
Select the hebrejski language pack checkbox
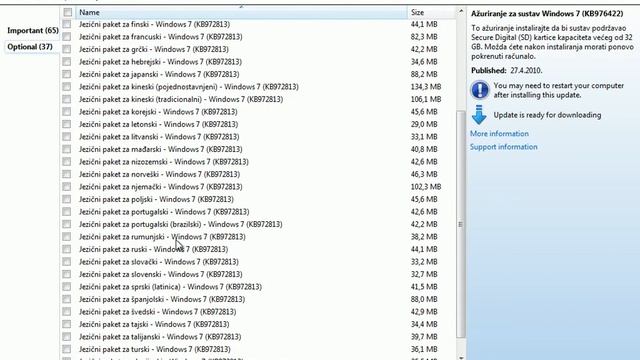(x=67, y=62)
